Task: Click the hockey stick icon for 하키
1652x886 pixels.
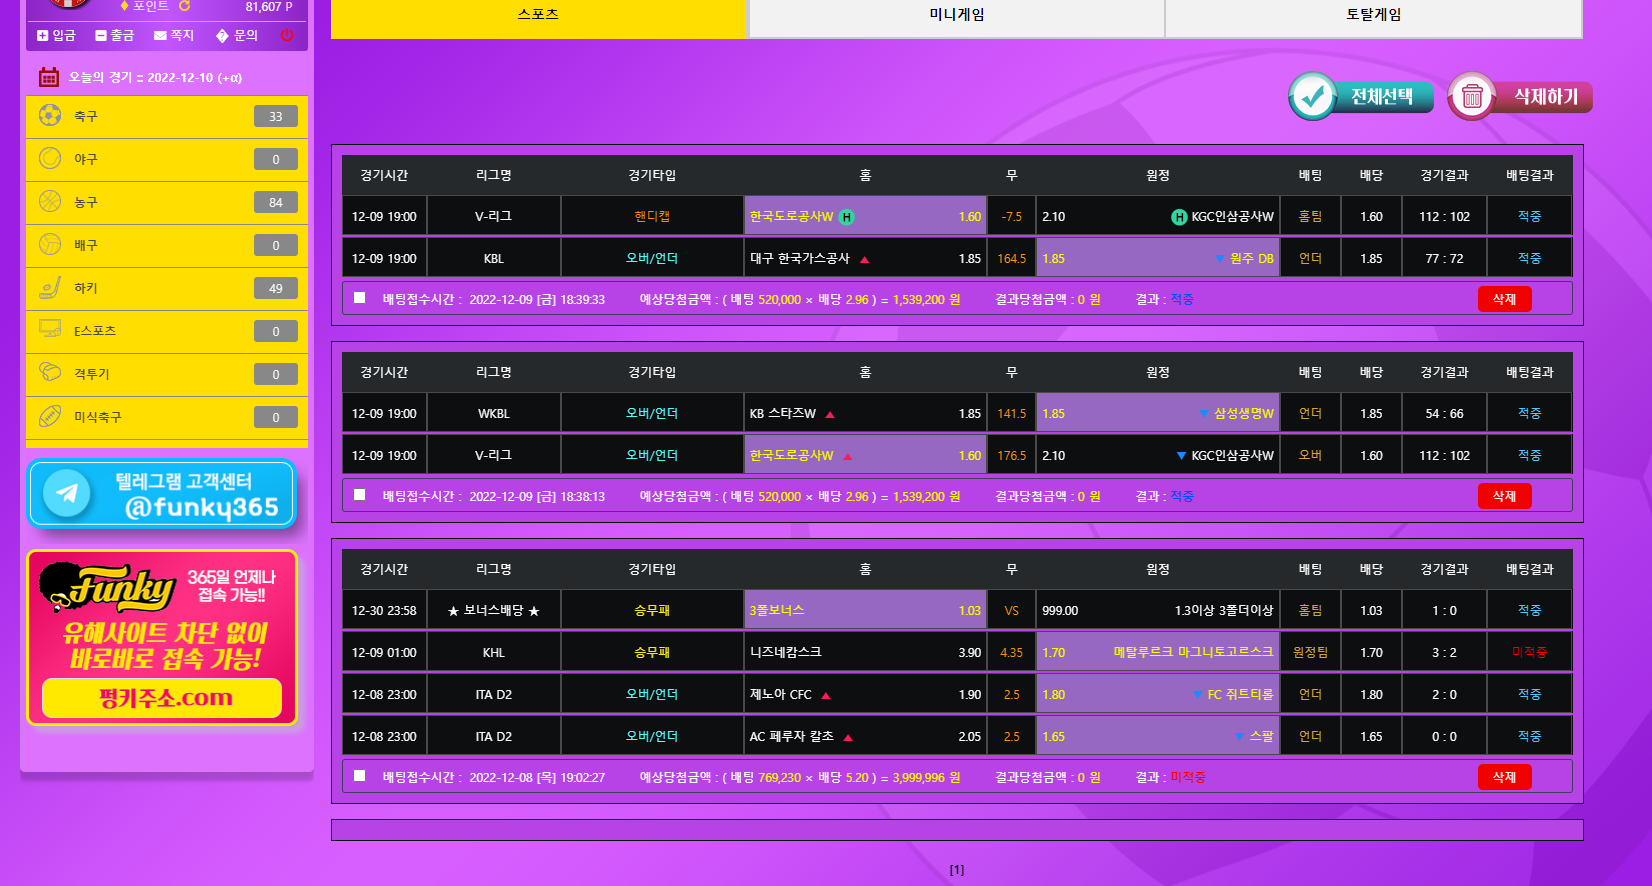Action: [50, 288]
